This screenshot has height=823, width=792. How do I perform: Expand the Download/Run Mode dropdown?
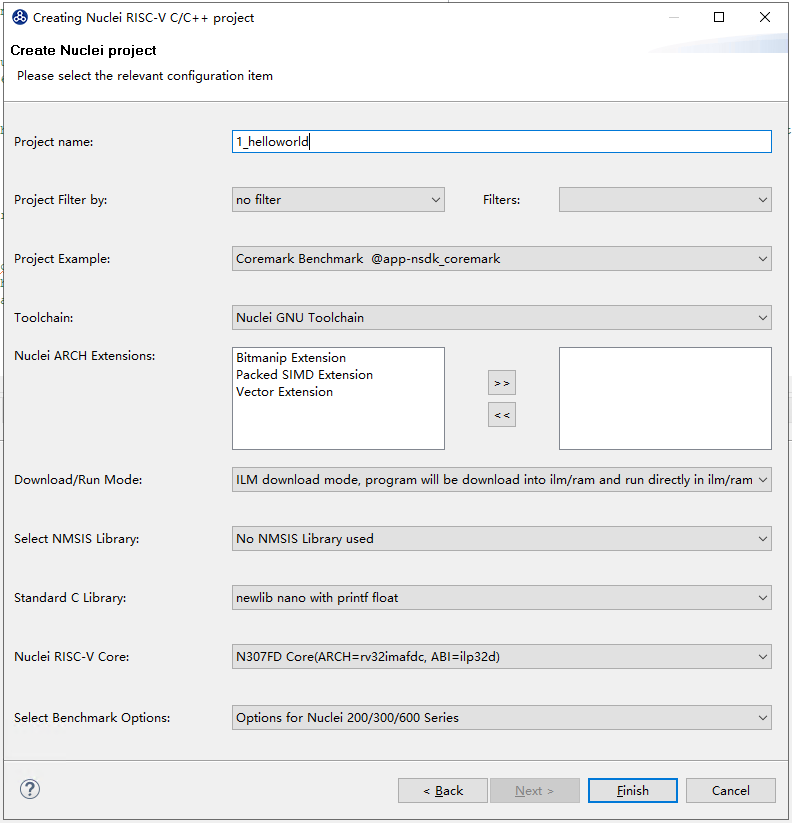[x=501, y=480]
